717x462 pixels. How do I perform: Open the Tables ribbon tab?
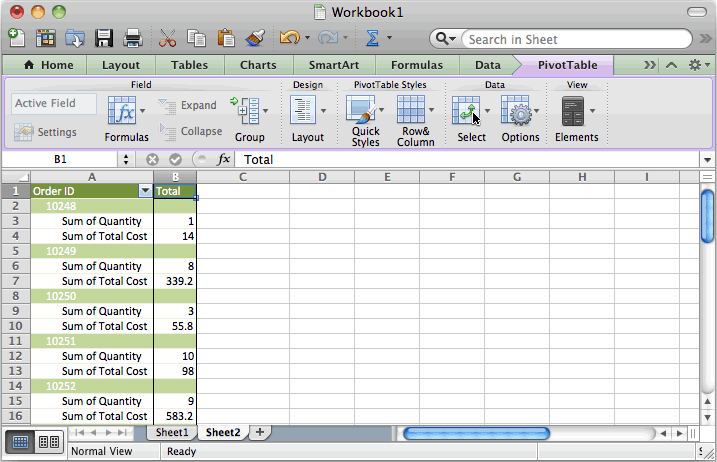pos(189,65)
